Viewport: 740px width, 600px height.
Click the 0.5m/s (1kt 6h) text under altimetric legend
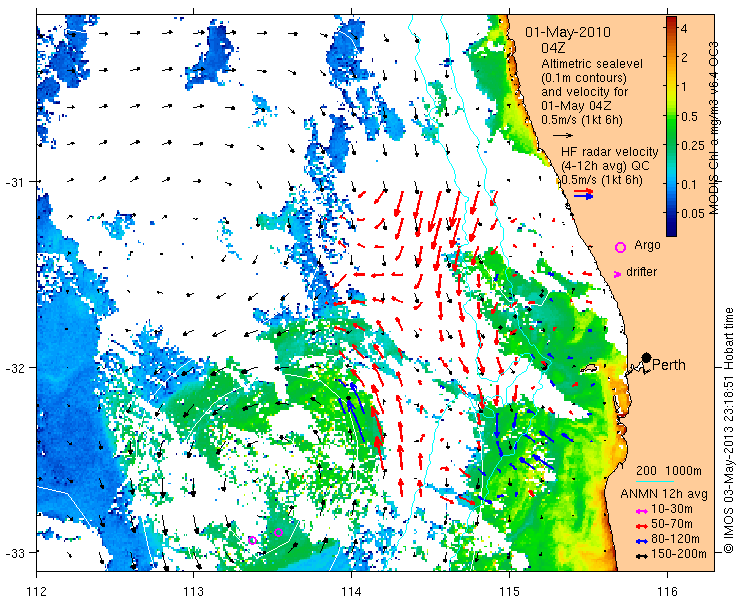pyautogui.click(x=582, y=120)
